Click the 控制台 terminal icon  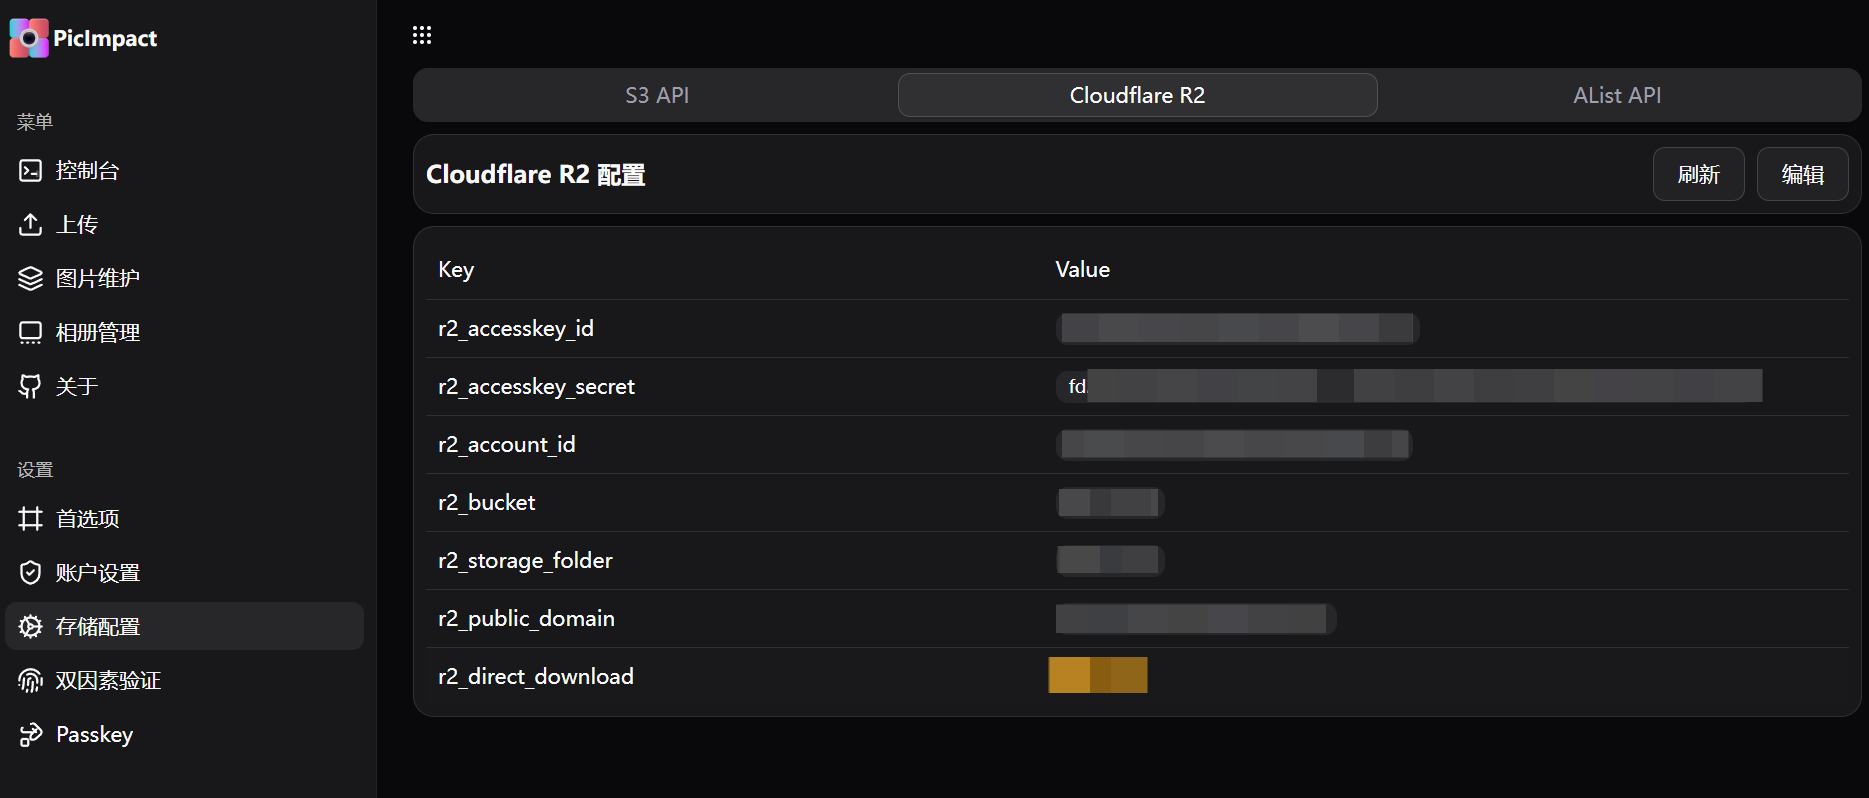[x=31, y=171]
